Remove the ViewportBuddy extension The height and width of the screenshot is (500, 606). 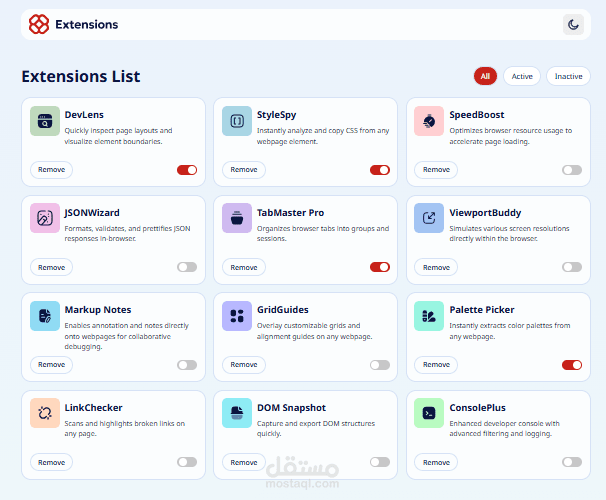[x=436, y=267]
